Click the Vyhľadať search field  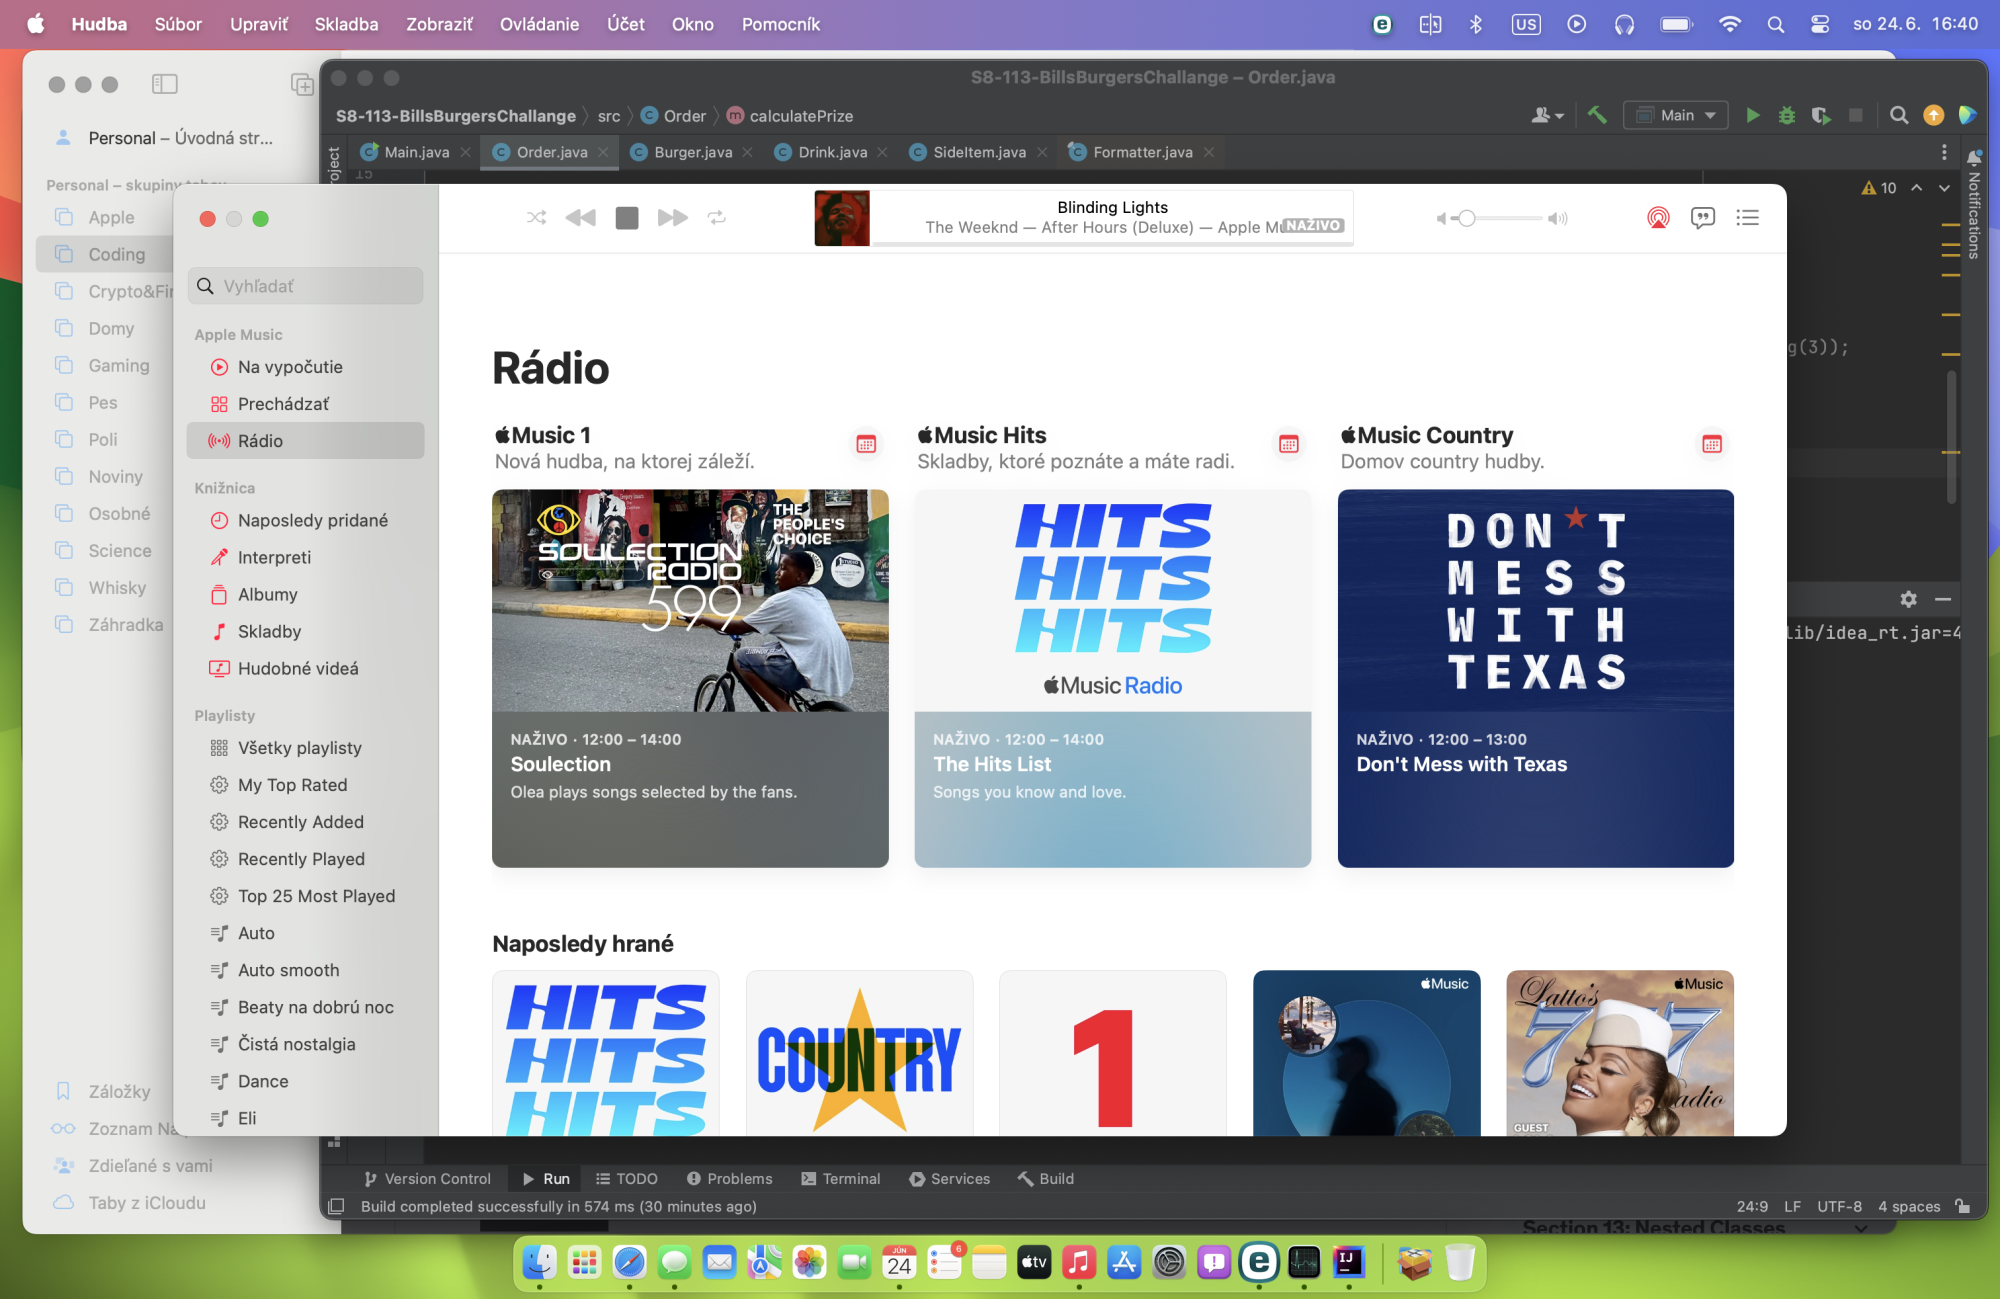pyautogui.click(x=306, y=286)
